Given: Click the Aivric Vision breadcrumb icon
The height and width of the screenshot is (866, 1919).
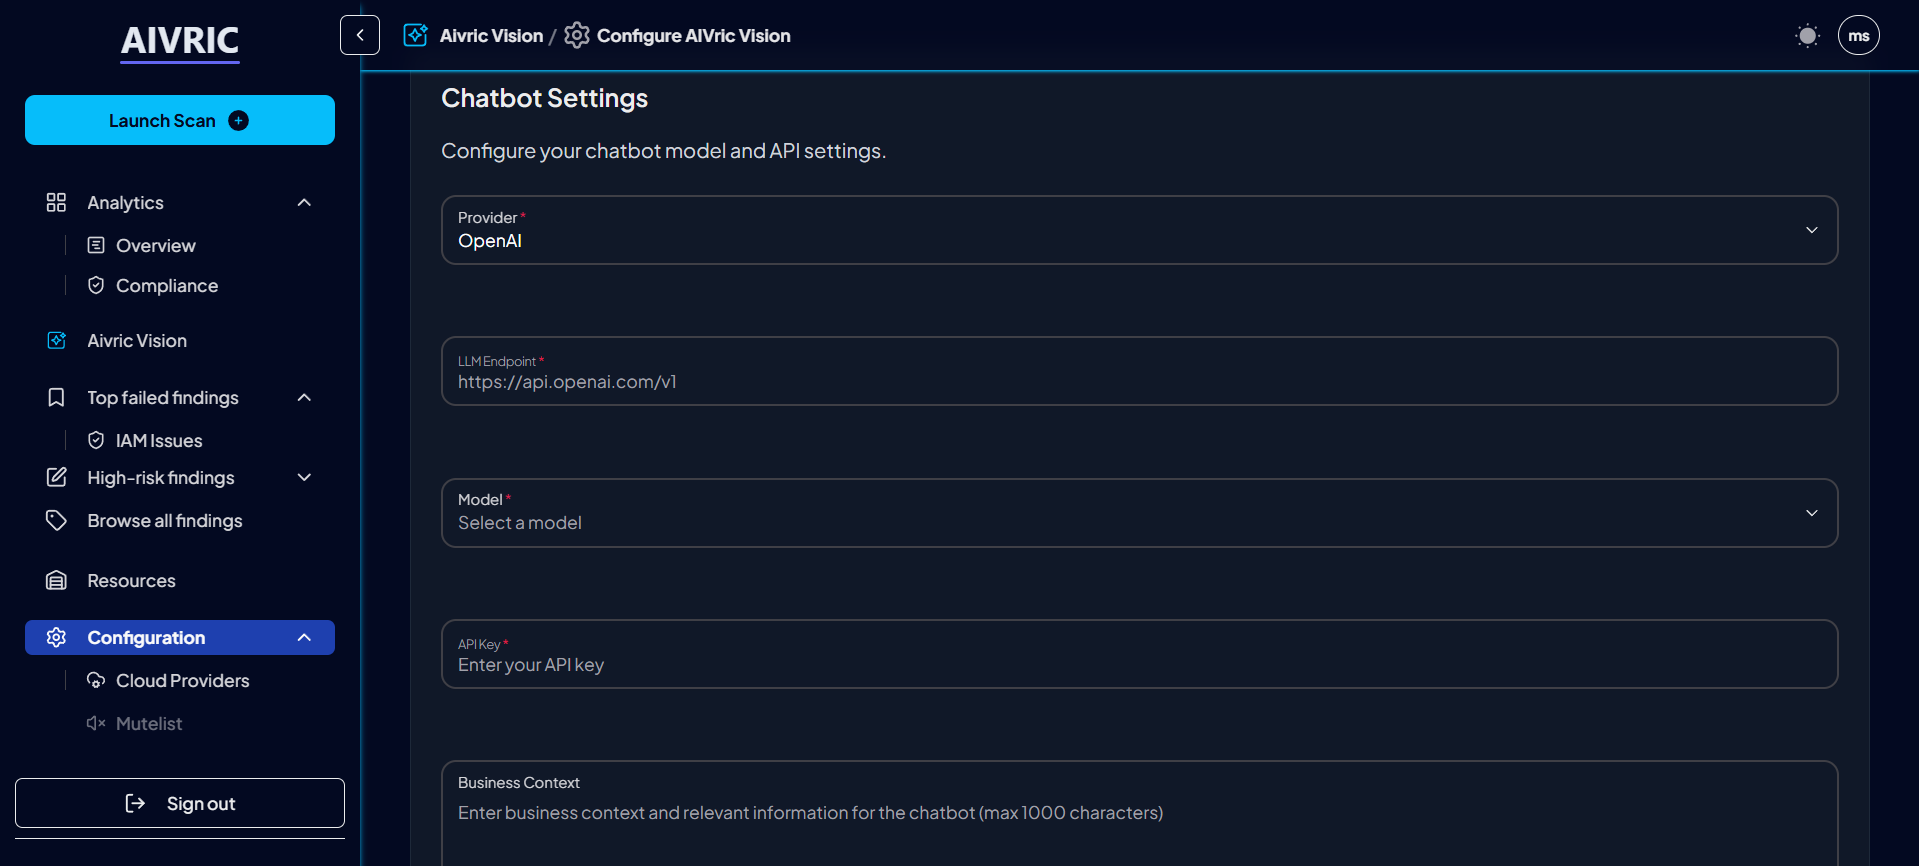Looking at the screenshot, I should pos(415,35).
